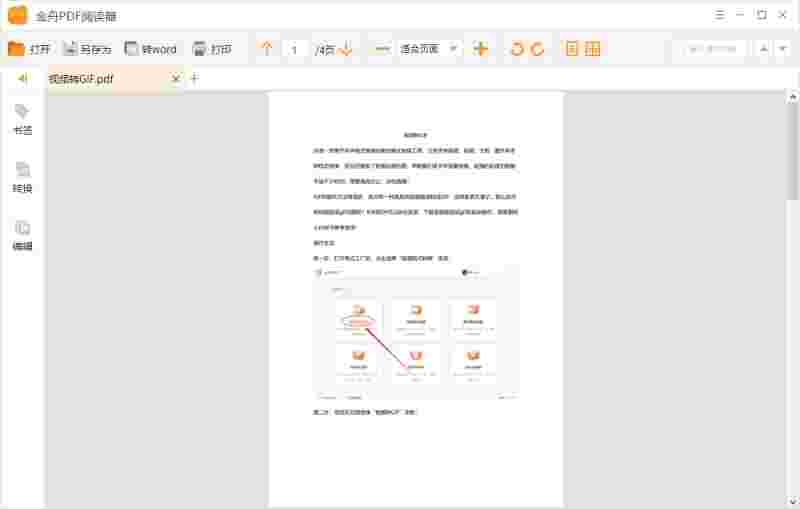Image resolution: width=800 pixels, height=509 pixels.
Task: Open a file with the 打开 folder button
Action: click(x=30, y=49)
